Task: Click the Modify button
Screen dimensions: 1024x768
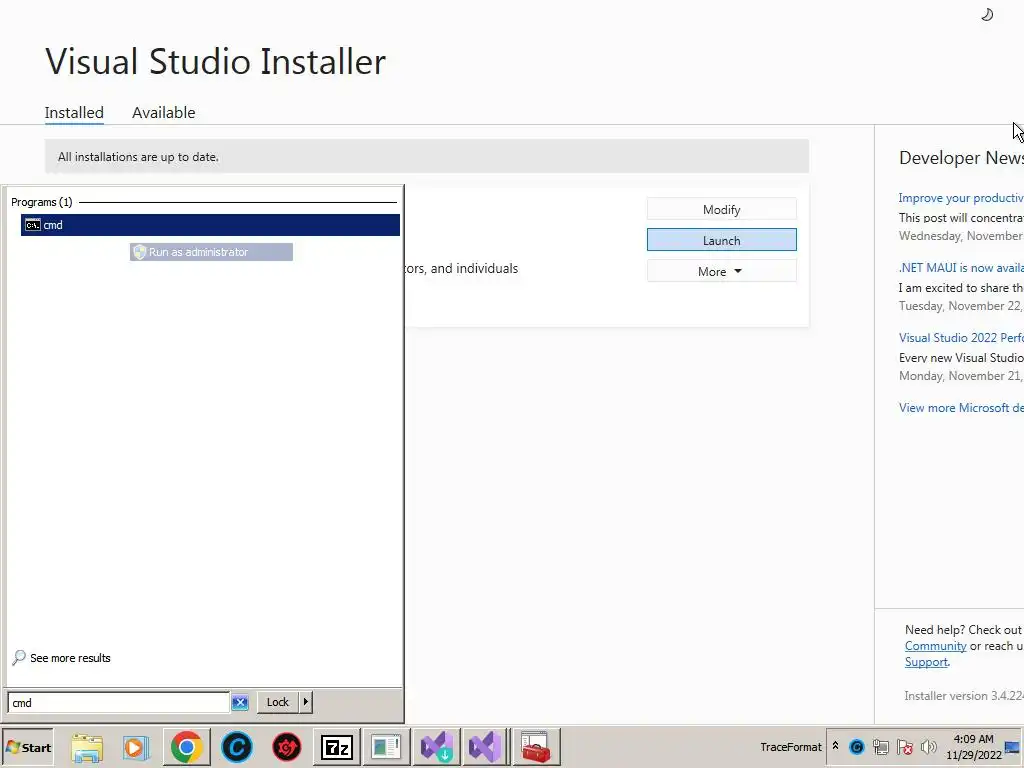Action: point(722,209)
